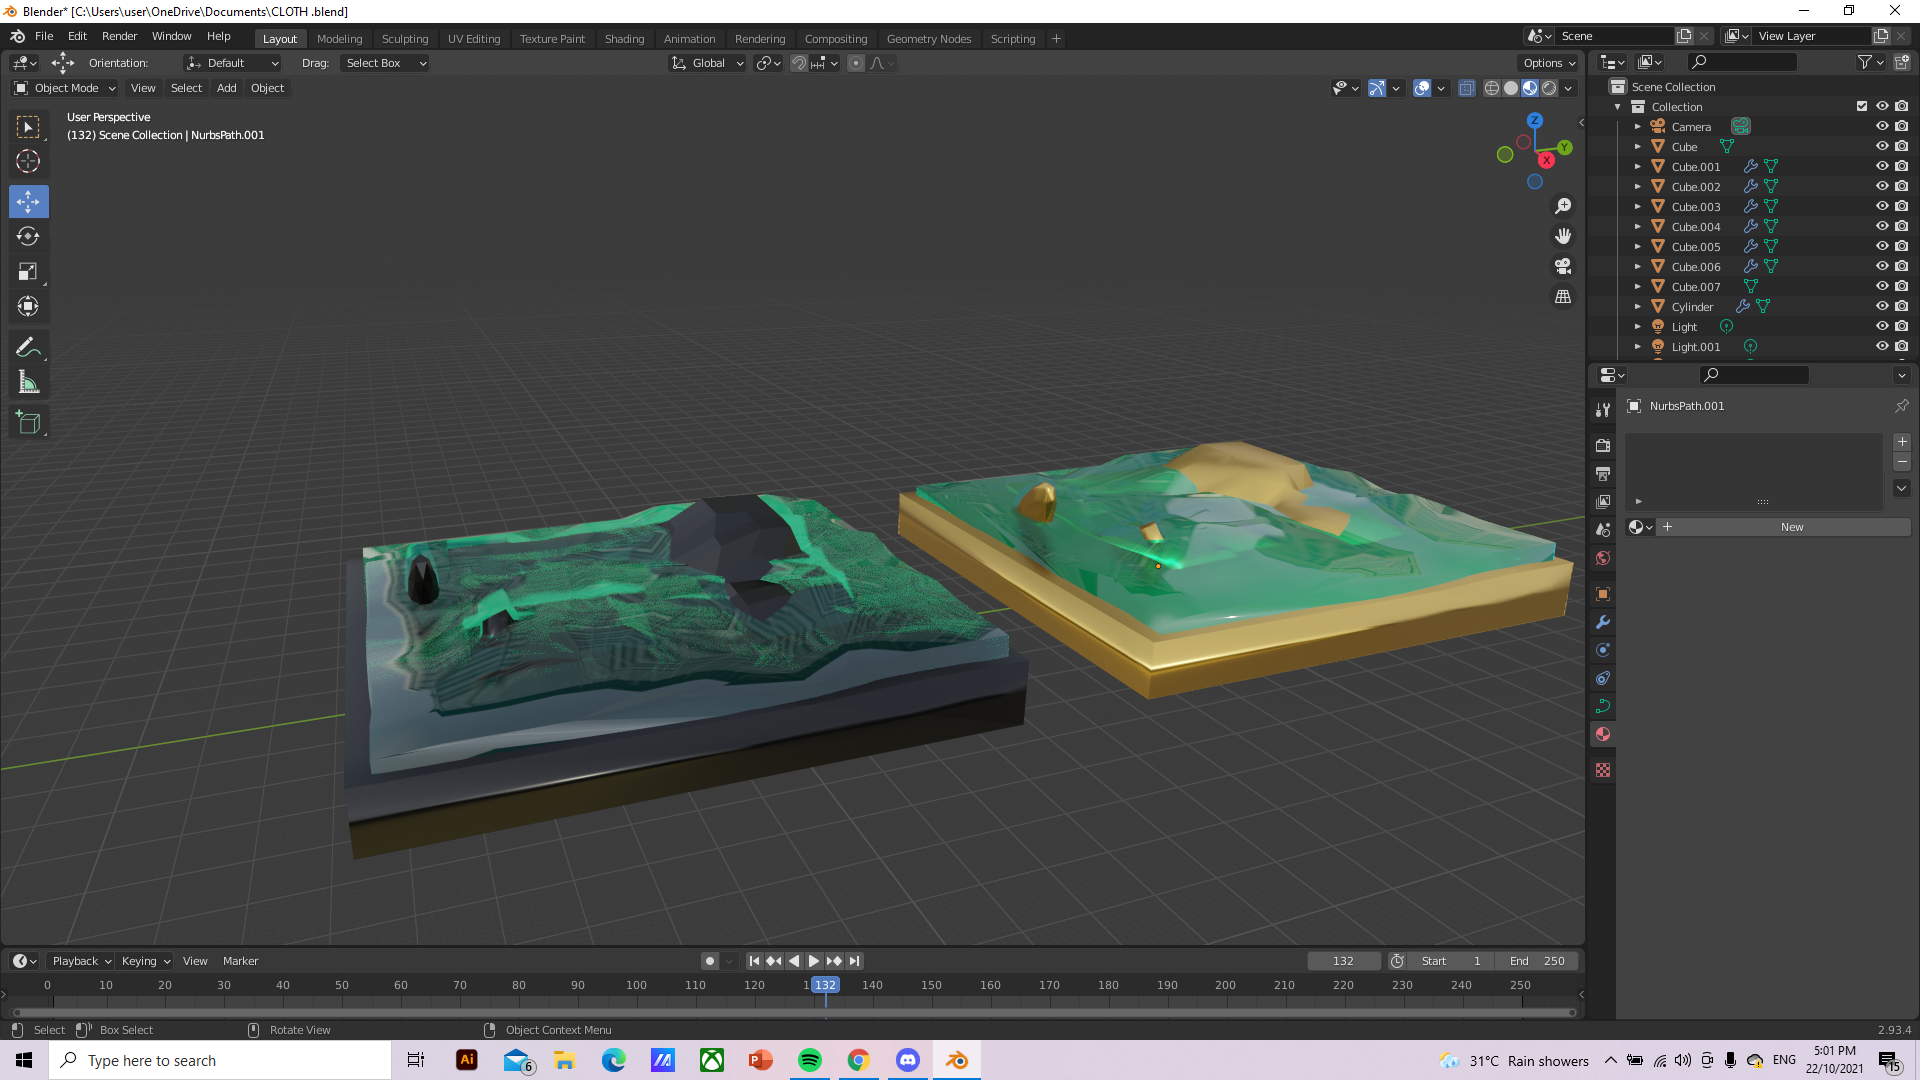Select the Measure tool

[x=28, y=381]
